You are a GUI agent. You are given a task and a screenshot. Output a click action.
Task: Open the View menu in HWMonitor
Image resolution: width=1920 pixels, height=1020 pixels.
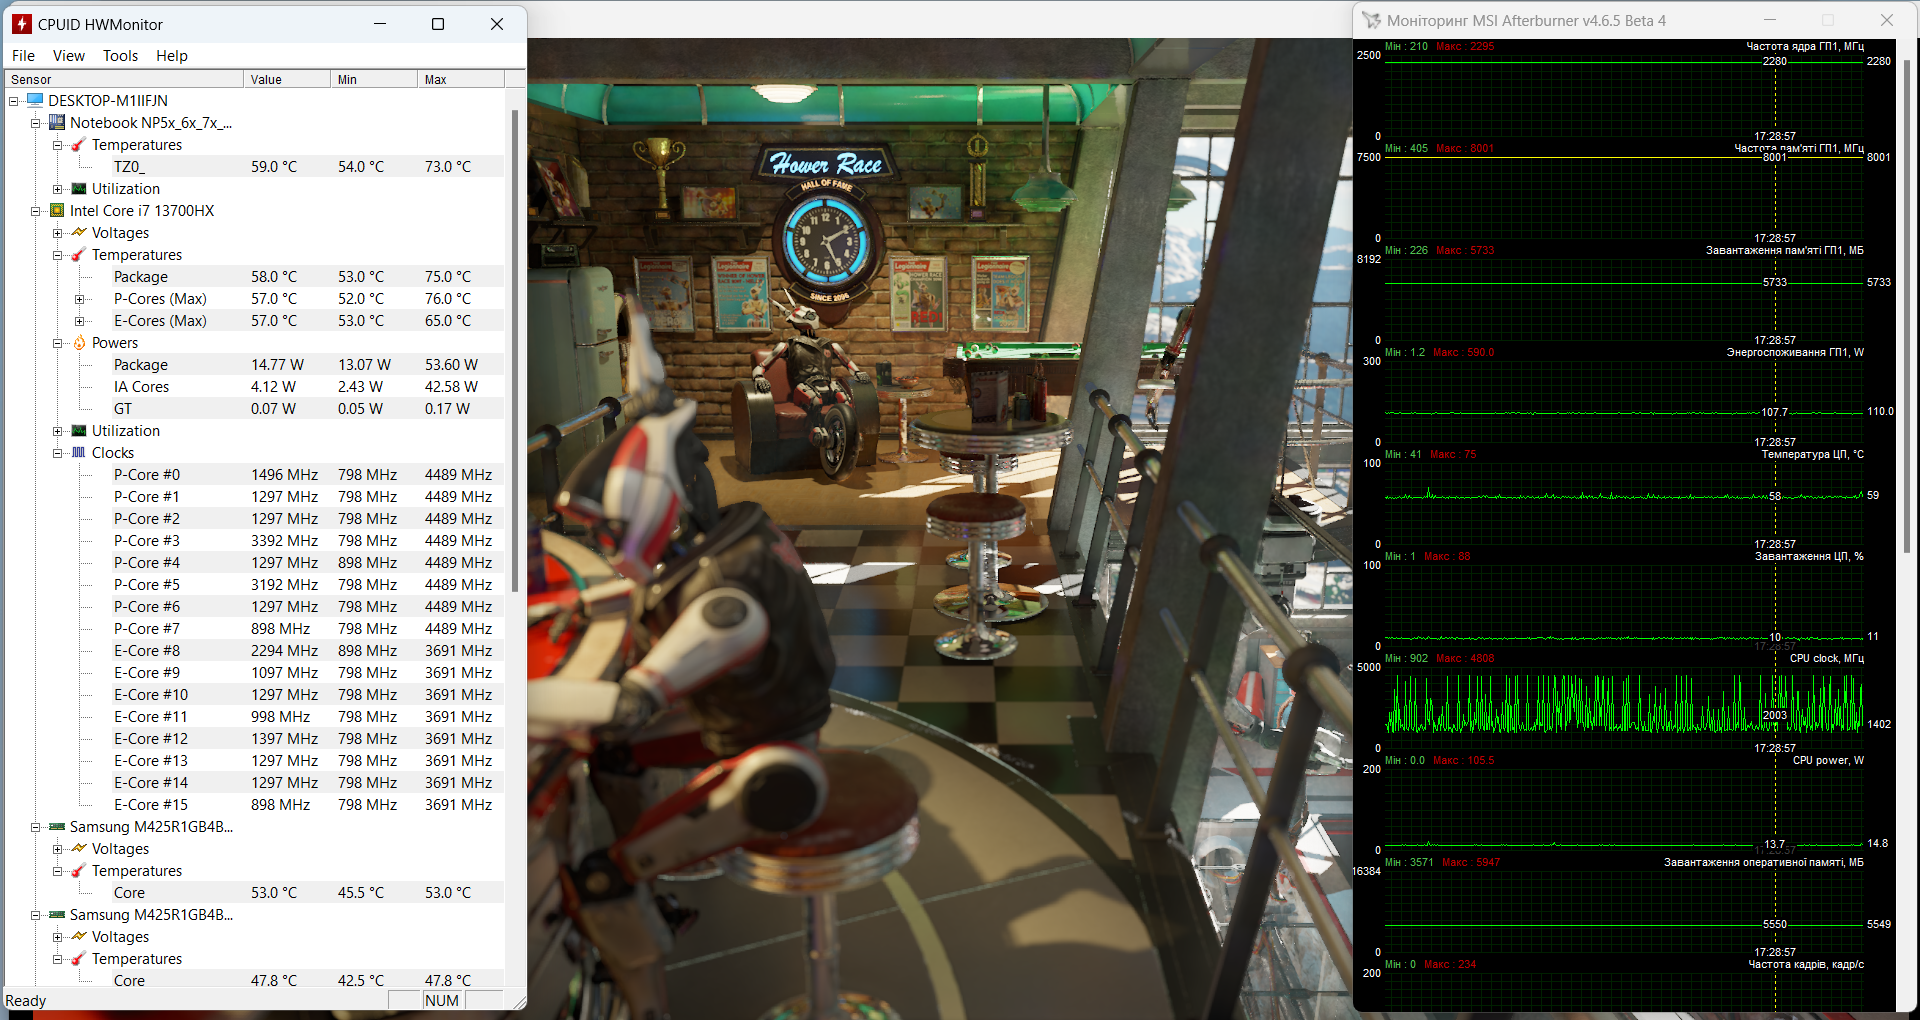[x=69, y=56]
